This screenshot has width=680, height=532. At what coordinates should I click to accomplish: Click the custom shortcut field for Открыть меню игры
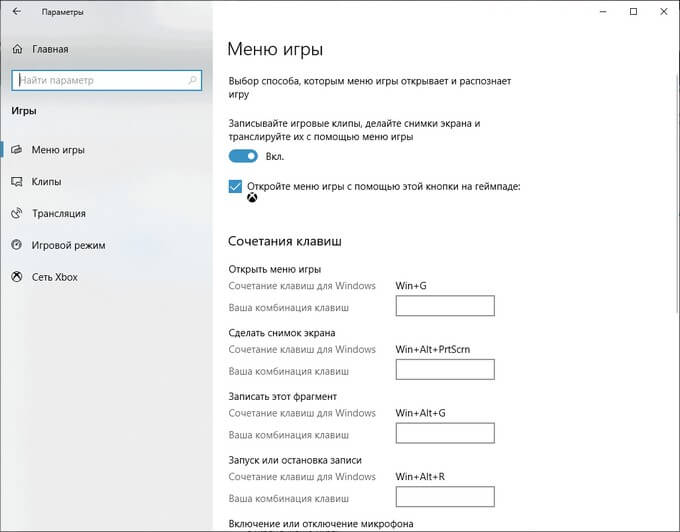[445, 306]
